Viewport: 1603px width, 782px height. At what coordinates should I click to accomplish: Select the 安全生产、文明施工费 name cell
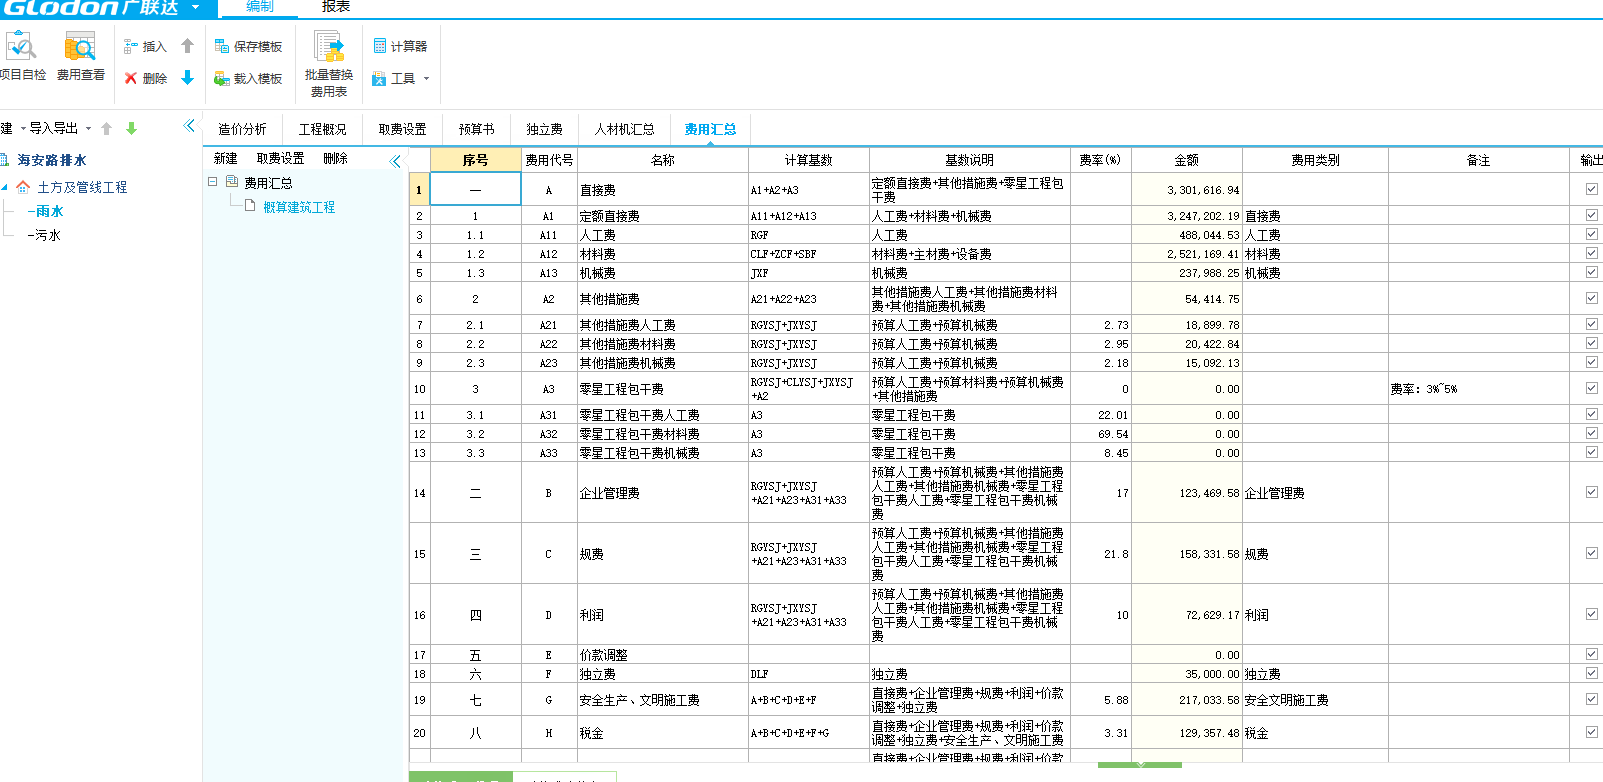(663, 700)
